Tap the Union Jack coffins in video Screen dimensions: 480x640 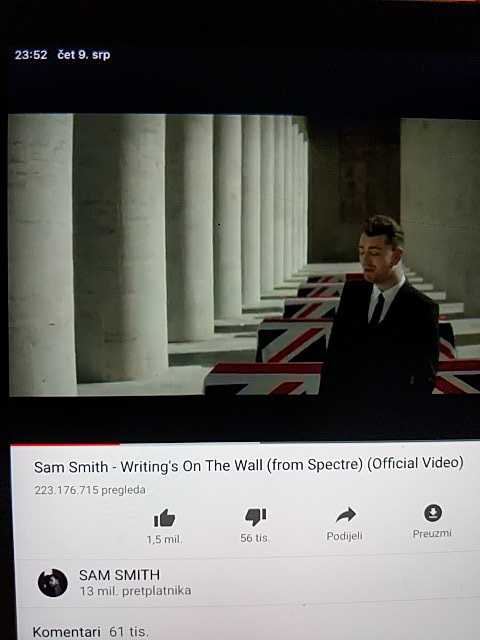[x=286, y=343]
